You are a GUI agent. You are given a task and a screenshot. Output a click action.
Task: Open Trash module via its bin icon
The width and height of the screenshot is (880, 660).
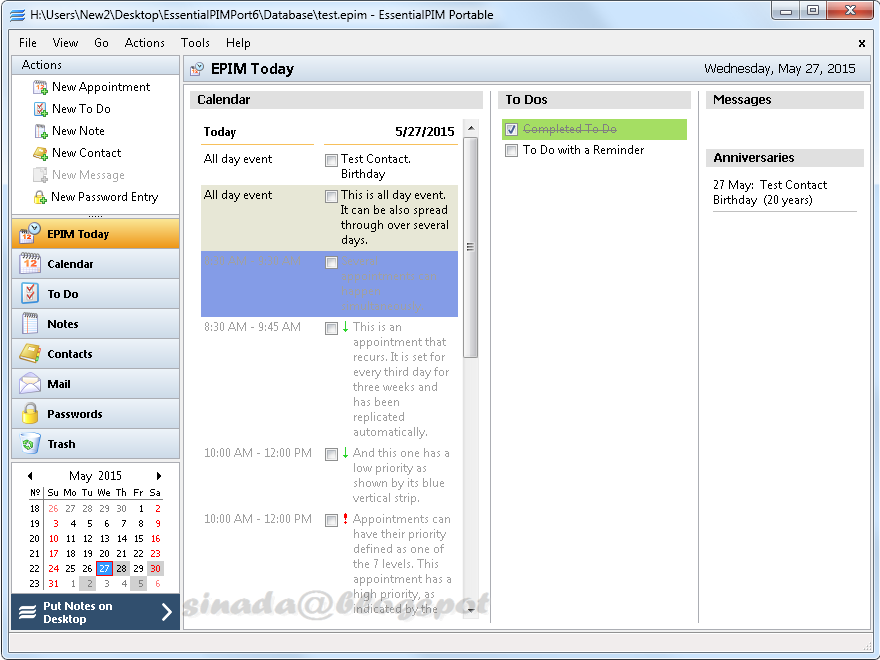tap(30, 443)
